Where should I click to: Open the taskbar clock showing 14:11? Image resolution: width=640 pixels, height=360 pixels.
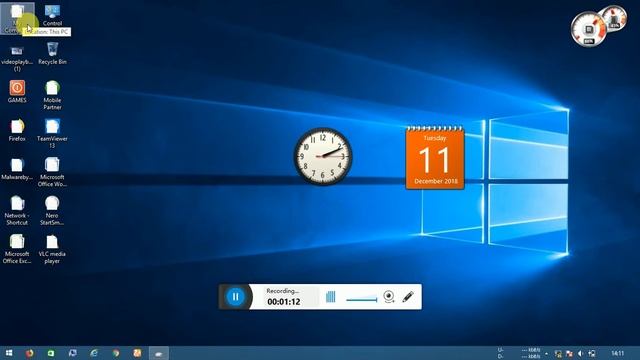tap(618, 353)
